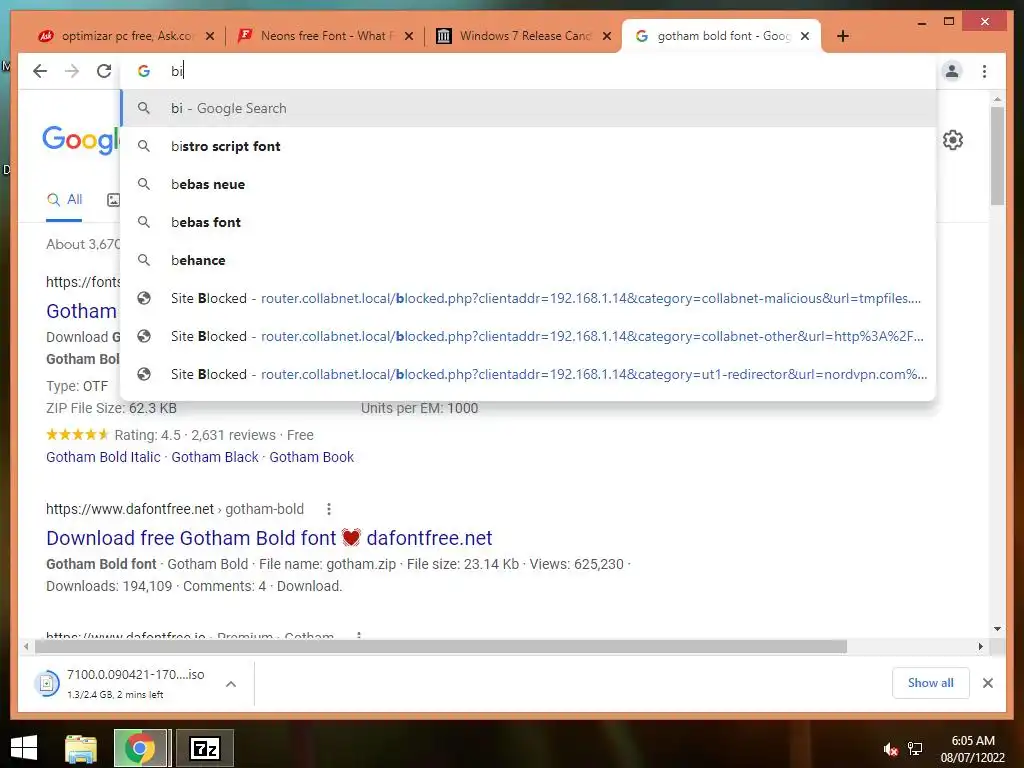Switch to the 'Neons free Font' tab

325,36
